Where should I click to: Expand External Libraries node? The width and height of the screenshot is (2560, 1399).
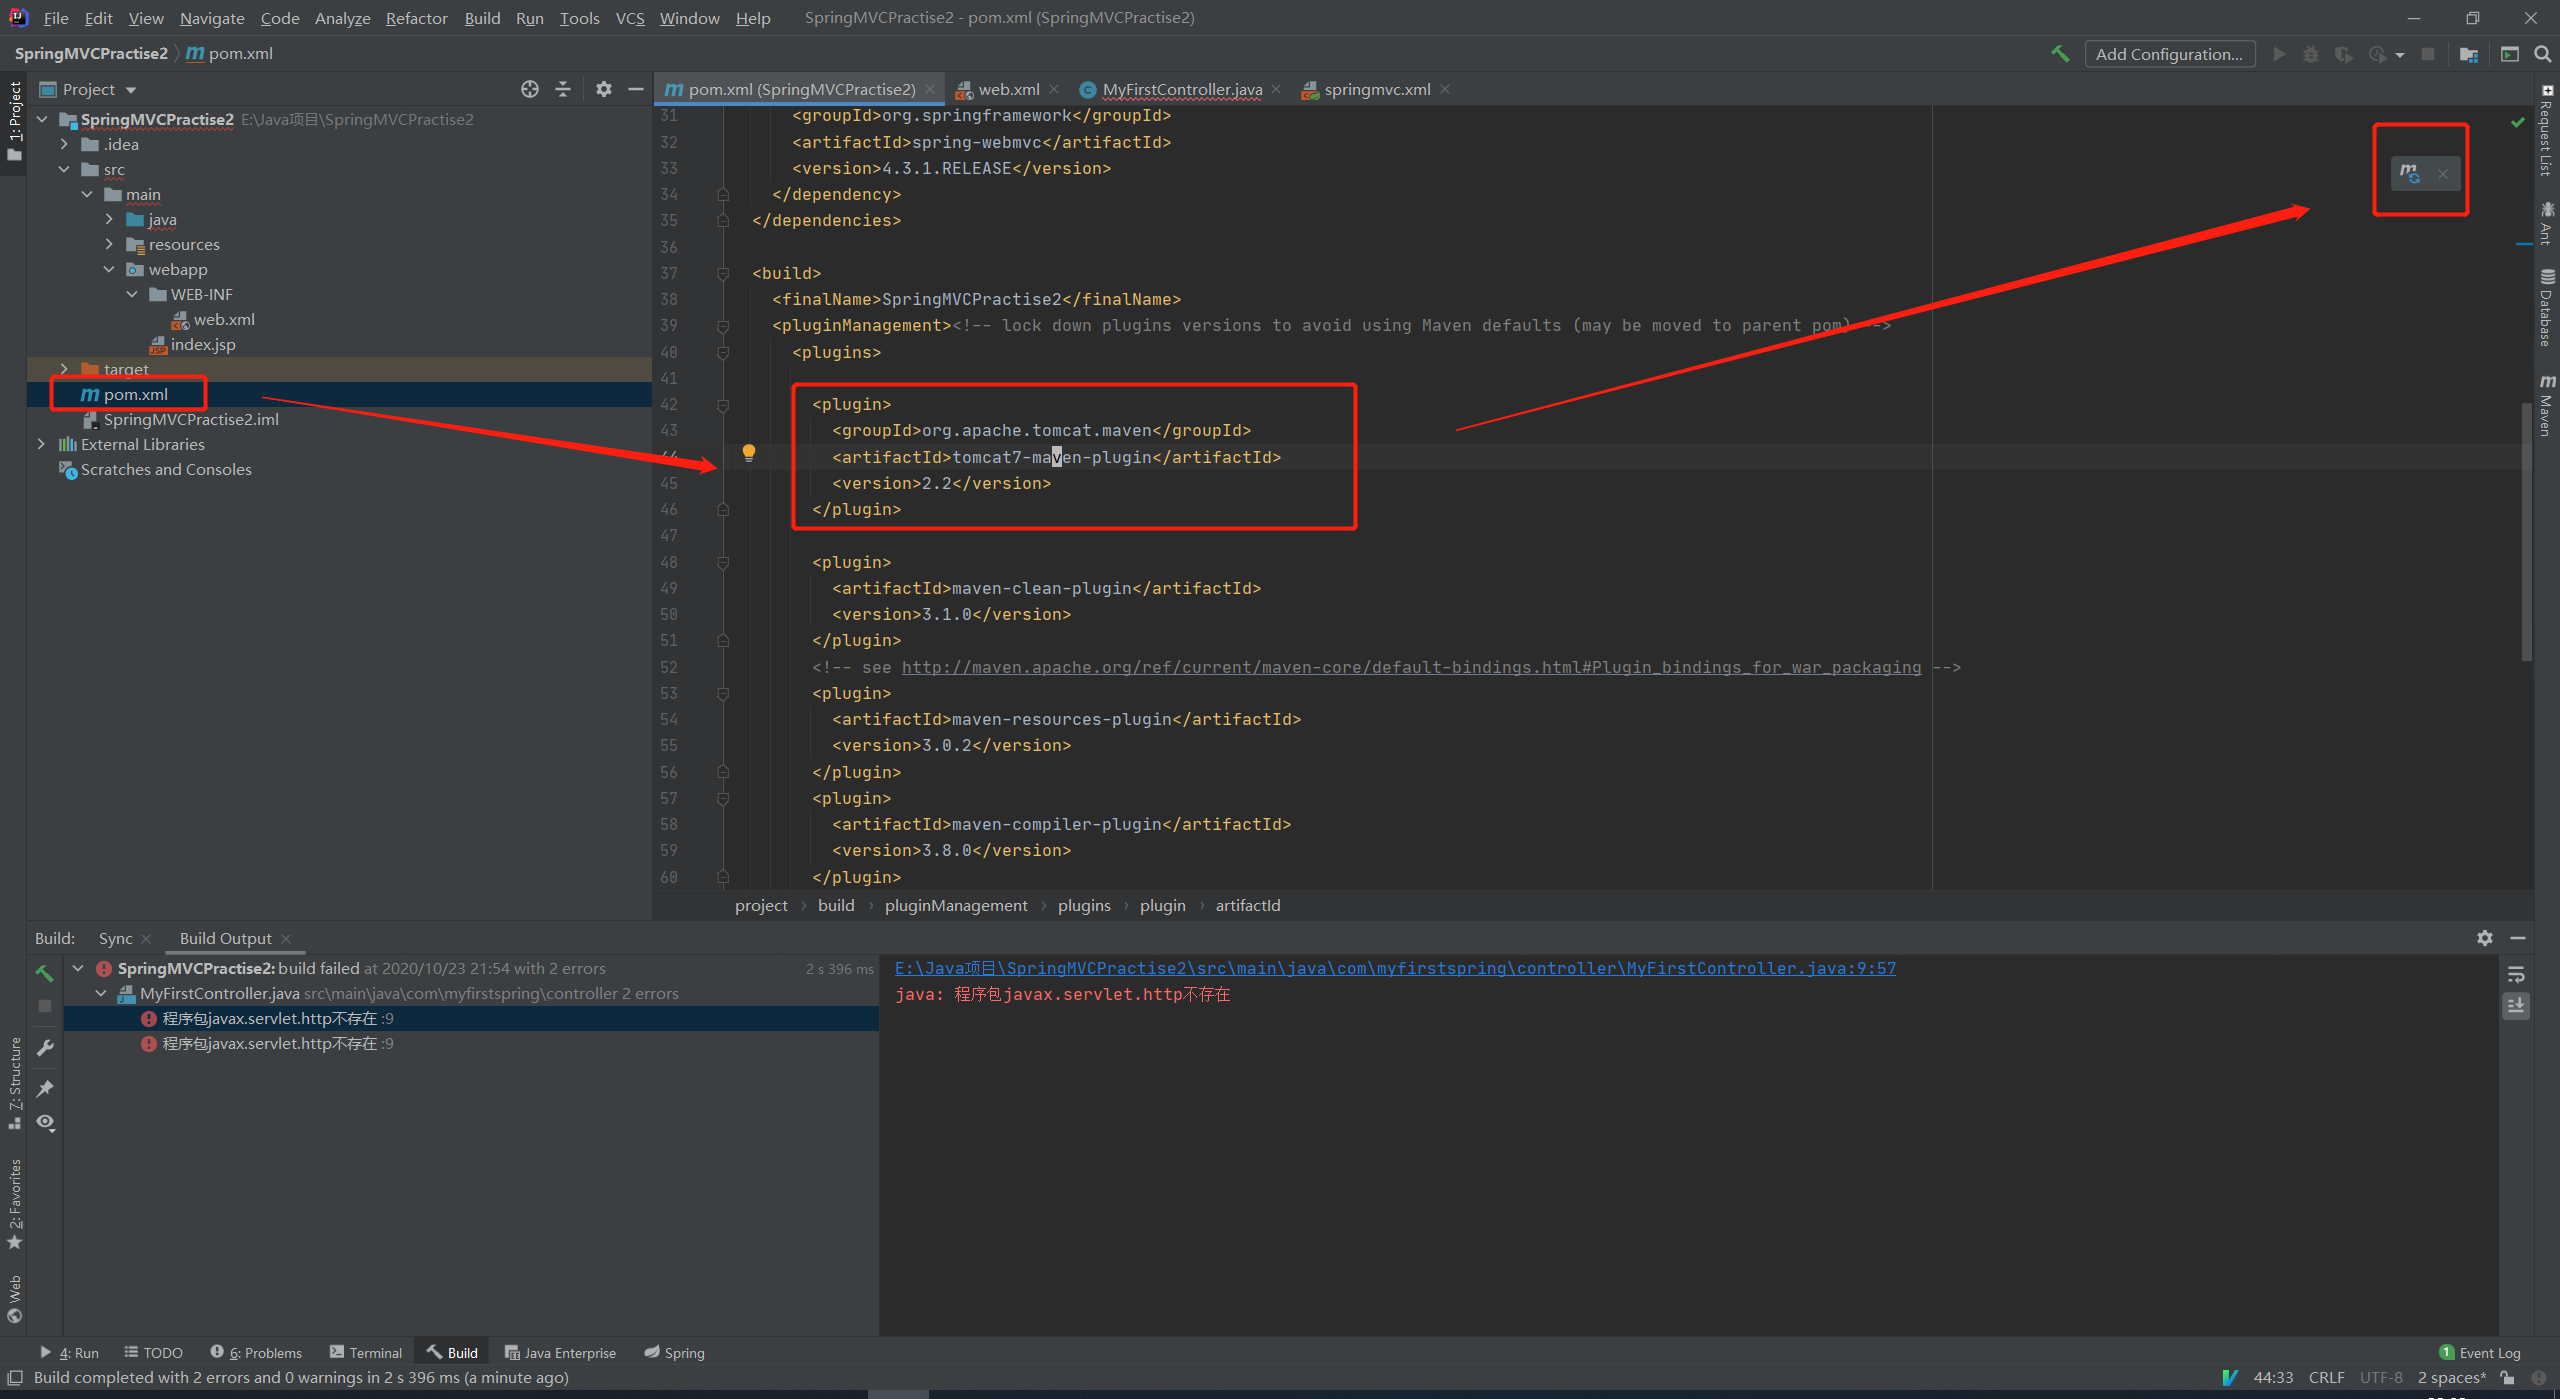point(41,444)
